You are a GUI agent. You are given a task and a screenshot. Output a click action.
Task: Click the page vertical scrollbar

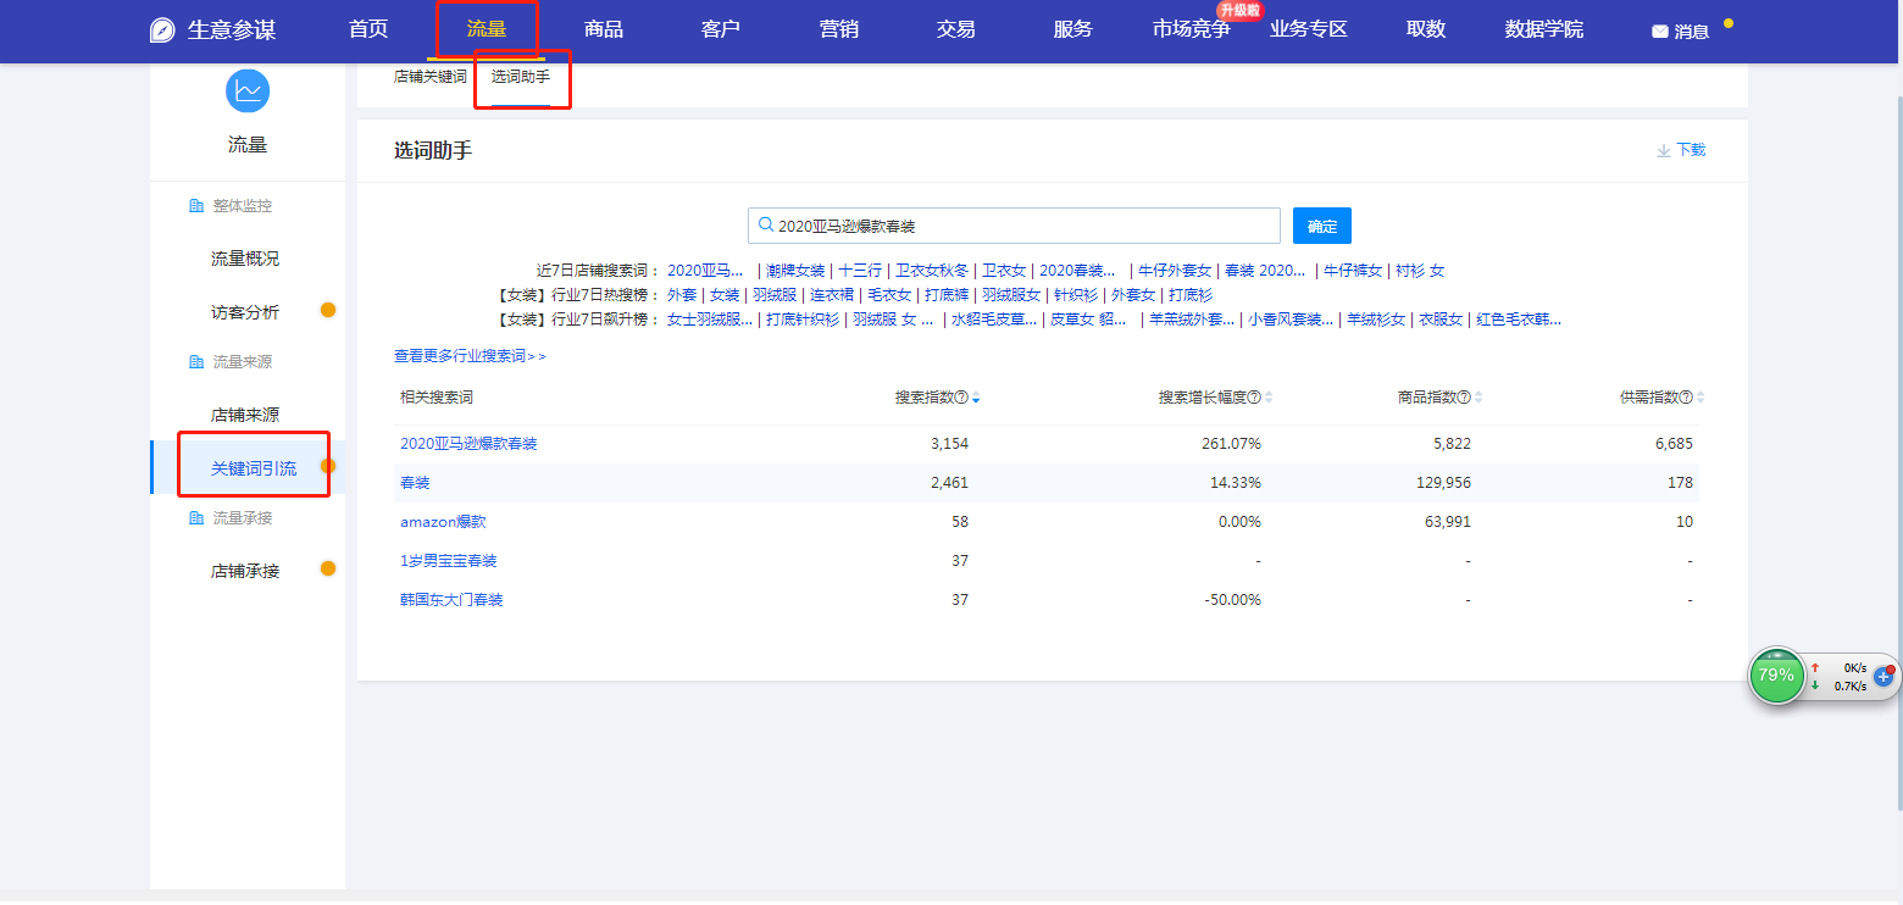tap(1899, 454)
